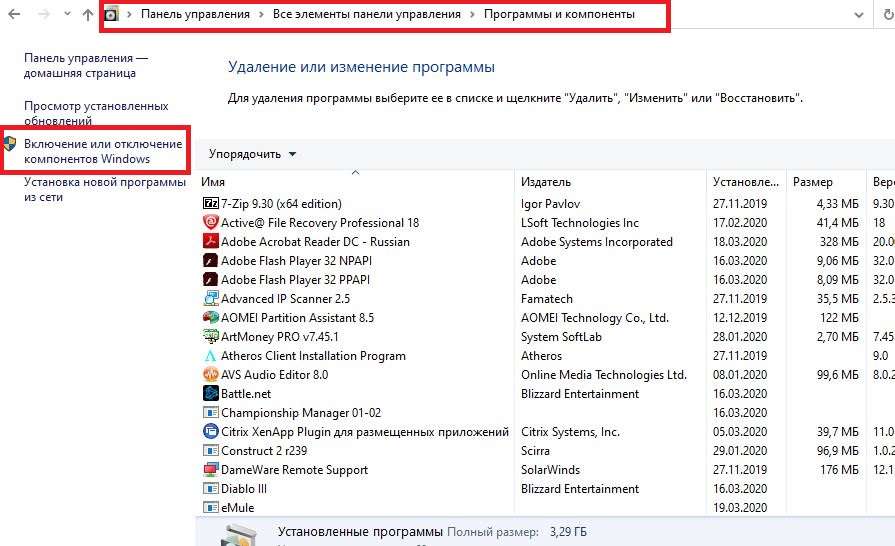The width and height of the screenshot is (895, 546).
Task: Open the Упорядочить dropdown menu
Action: [252, 154]
